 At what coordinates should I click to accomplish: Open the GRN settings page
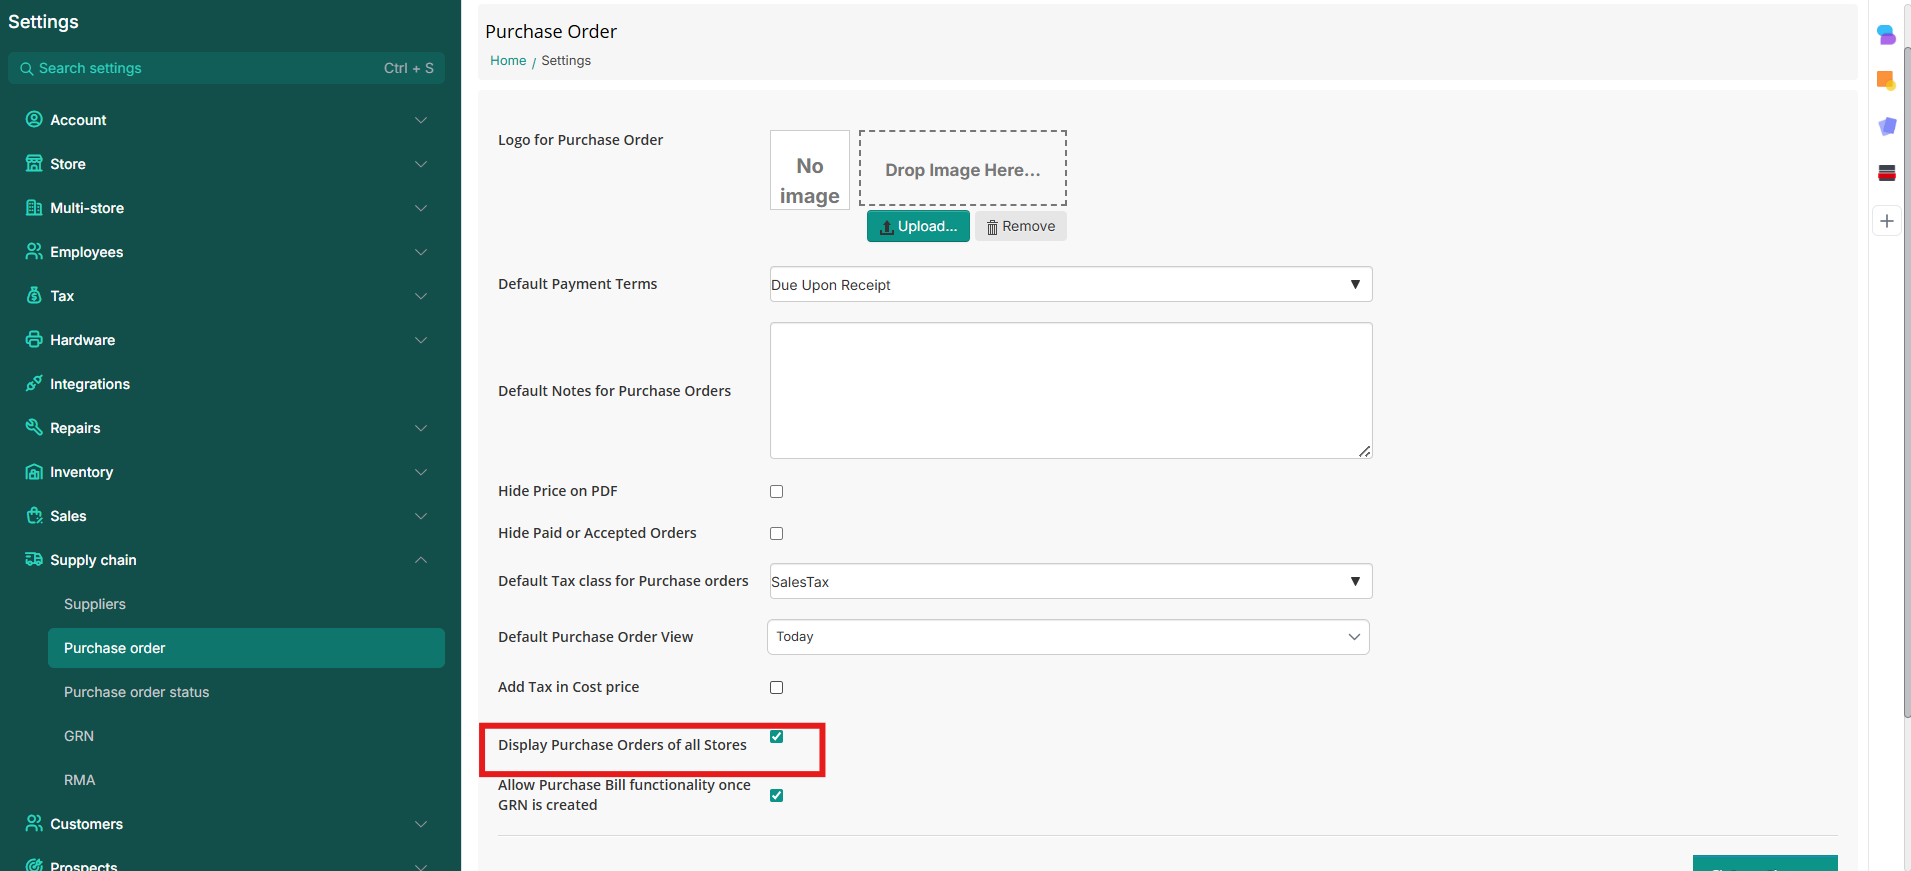pyautogui.click(x=79, y=736)
